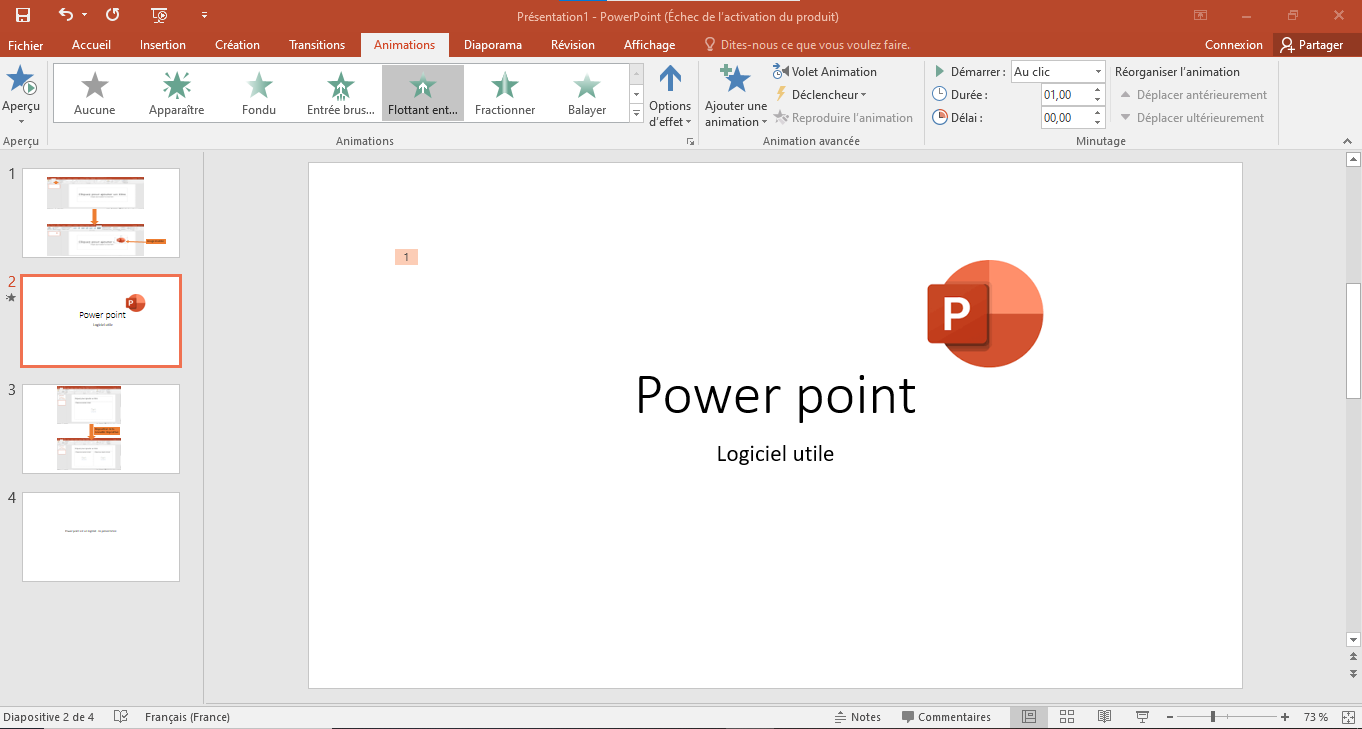Go to the Transitions tab

(x=317, y=45)
